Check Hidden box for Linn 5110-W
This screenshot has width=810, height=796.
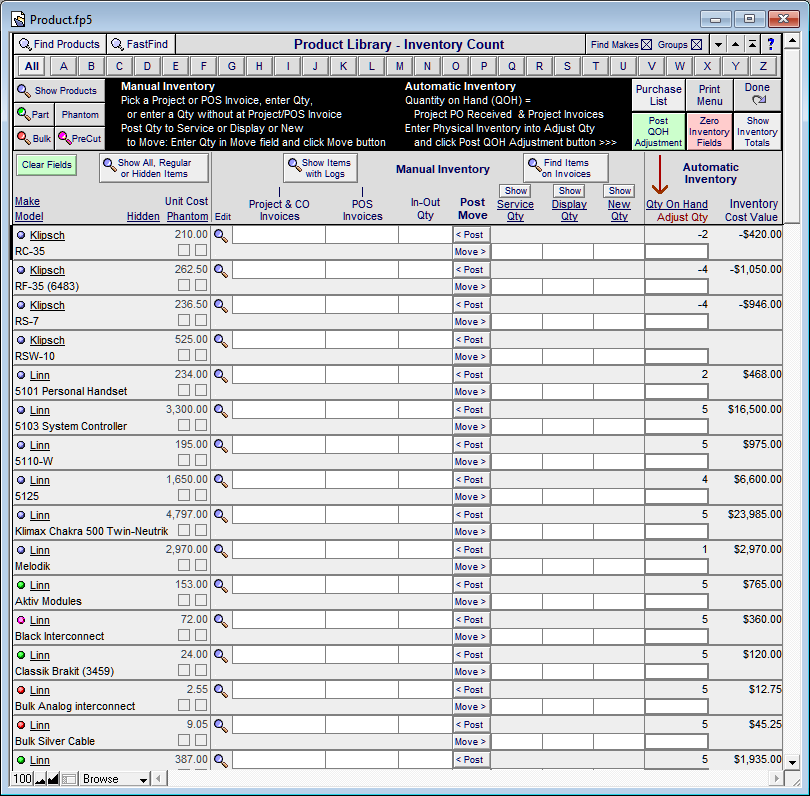(184, 460)
